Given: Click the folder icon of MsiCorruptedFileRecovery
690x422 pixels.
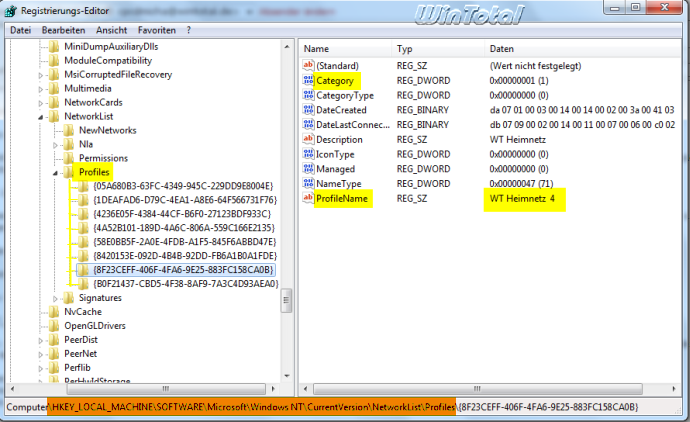Looking at the screenshot, I should (x=54, y=74).
